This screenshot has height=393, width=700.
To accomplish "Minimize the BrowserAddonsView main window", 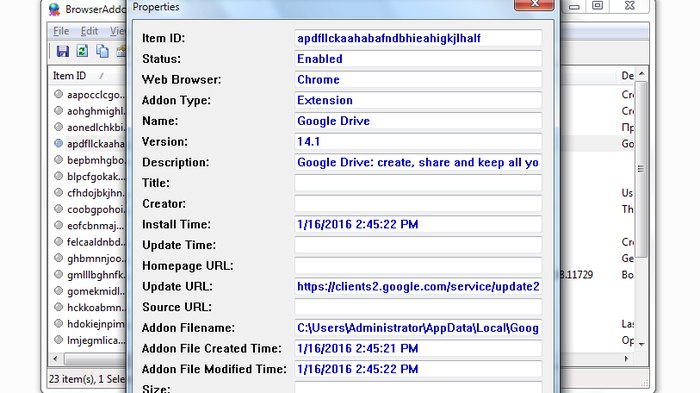I will pyautogui.click(x=574, y=6).
